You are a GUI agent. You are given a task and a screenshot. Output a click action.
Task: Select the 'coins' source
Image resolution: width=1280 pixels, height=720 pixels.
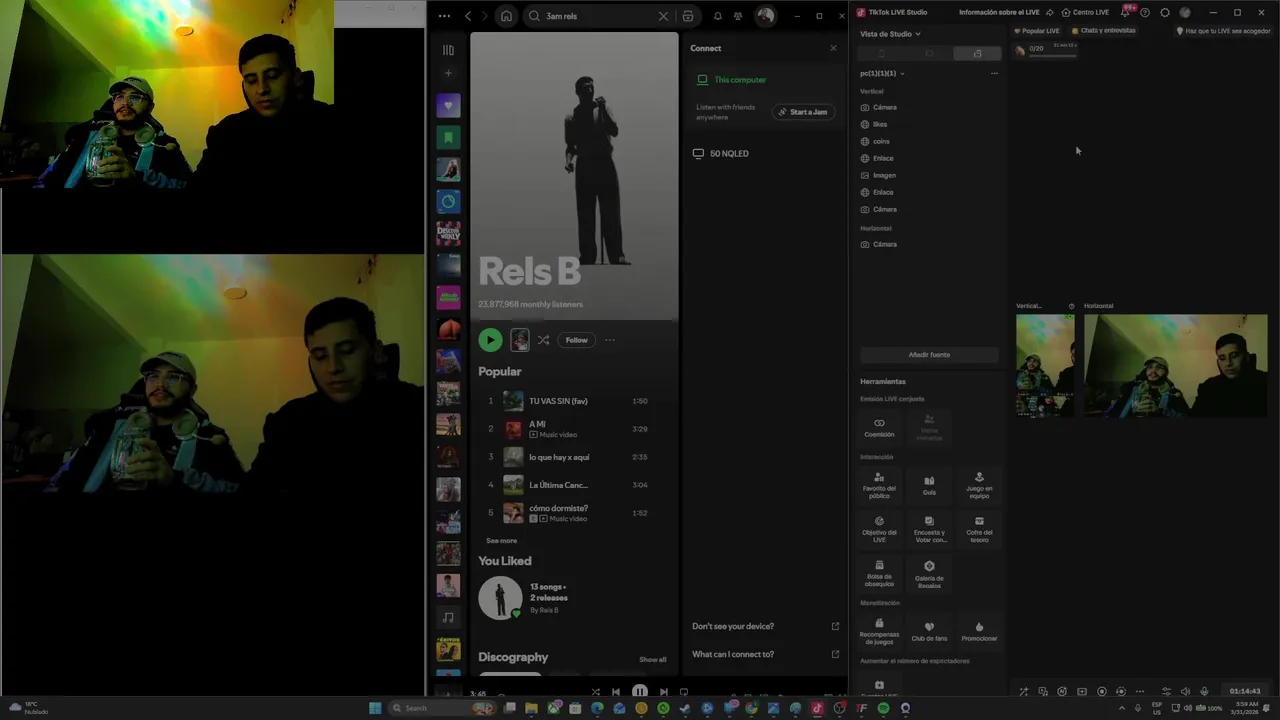click(881, 141)
